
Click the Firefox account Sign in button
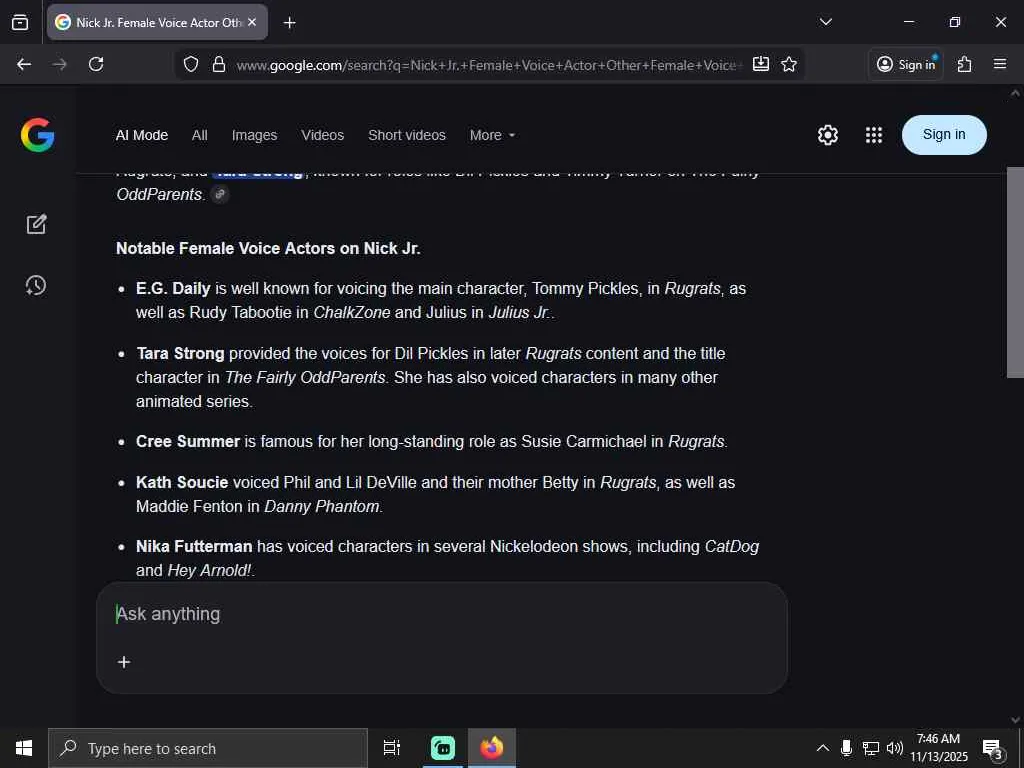click(x=906, y=64)
